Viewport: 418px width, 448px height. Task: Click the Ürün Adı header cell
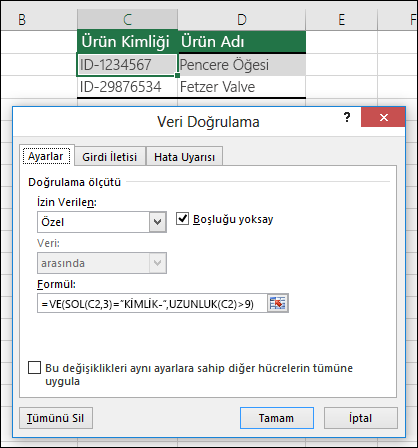tap(242, 42)
